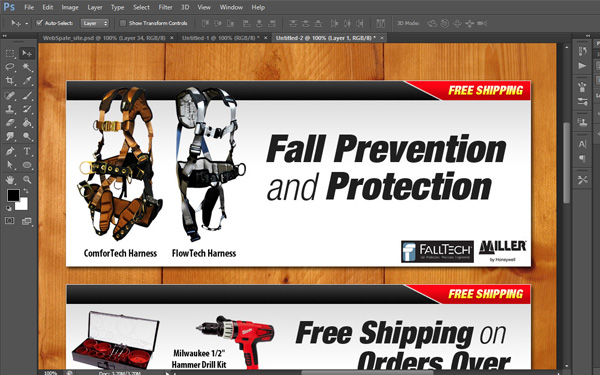Click the 3D Roll mode icon
Screen dimensions: 600x375
click(x=445, y=23)
